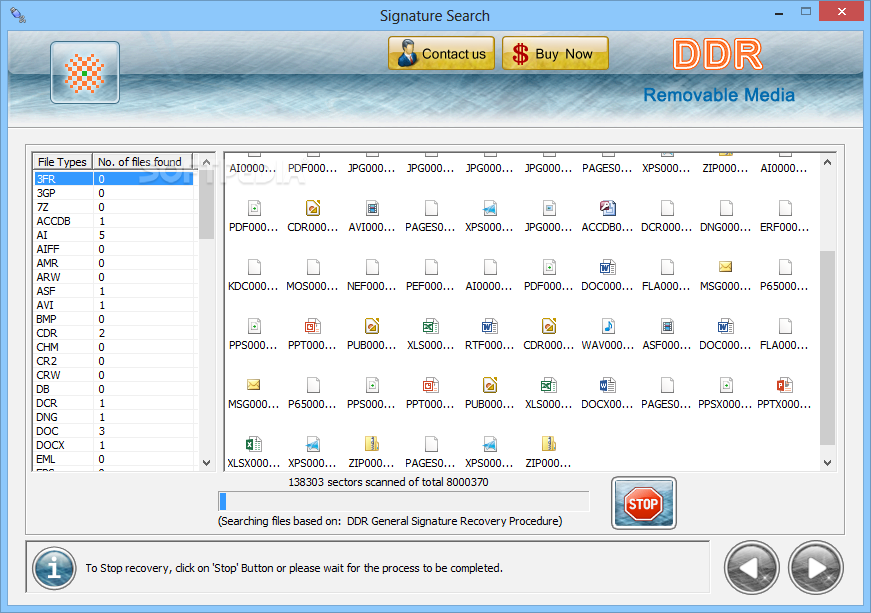Click the file type list up arrow
Screen dimensions: 871x613
(x=206, y=162)
